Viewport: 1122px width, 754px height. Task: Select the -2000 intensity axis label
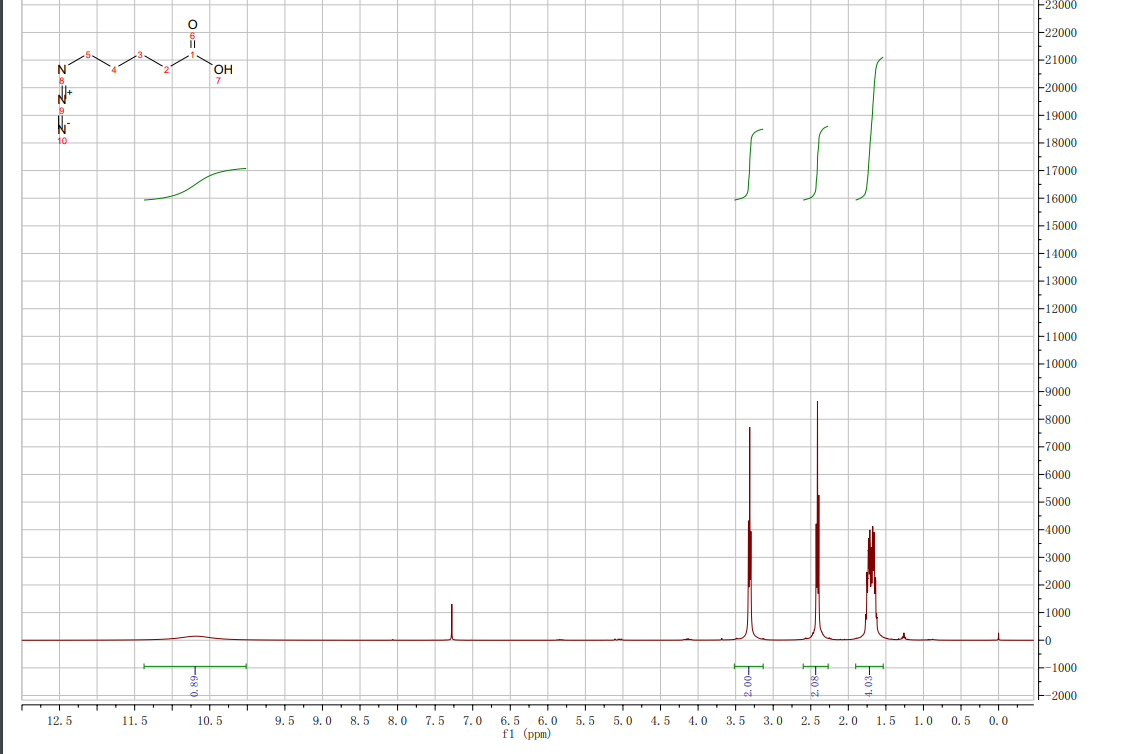click(1063, 695)
